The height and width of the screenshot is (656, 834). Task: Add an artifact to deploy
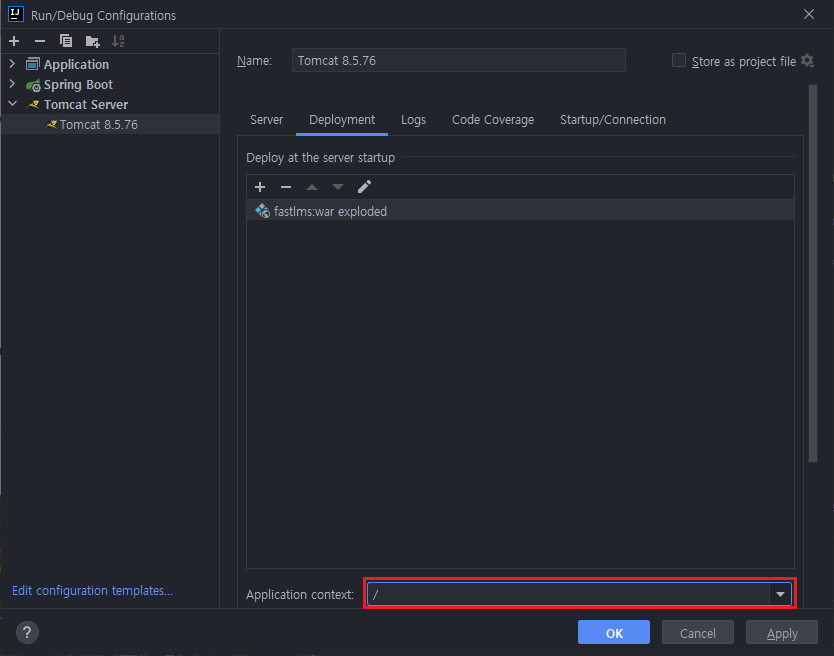[x=260, y=187]
